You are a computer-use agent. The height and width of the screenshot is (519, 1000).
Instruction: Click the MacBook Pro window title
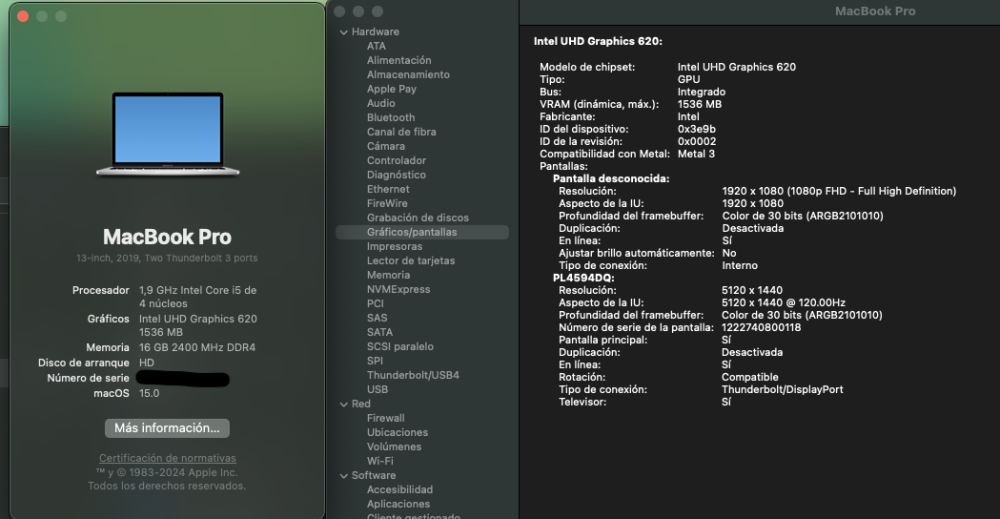pyautogui.click(x=875, y=11)
